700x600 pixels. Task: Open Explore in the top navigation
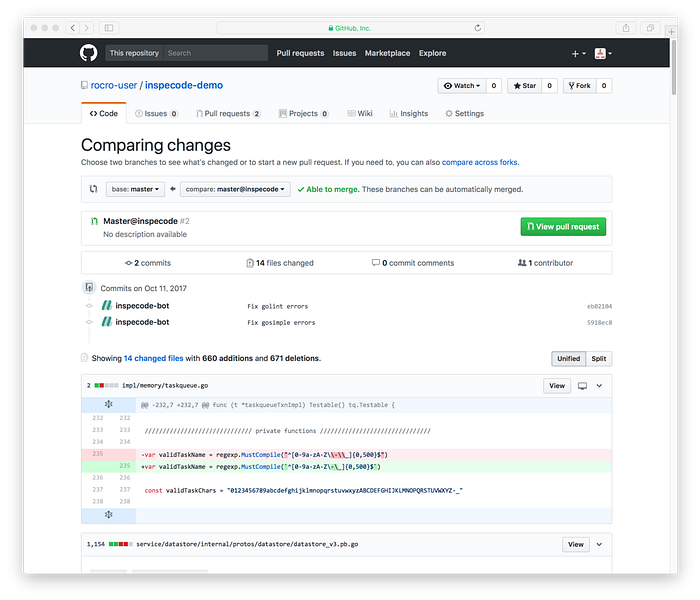[x=432, y=53]
